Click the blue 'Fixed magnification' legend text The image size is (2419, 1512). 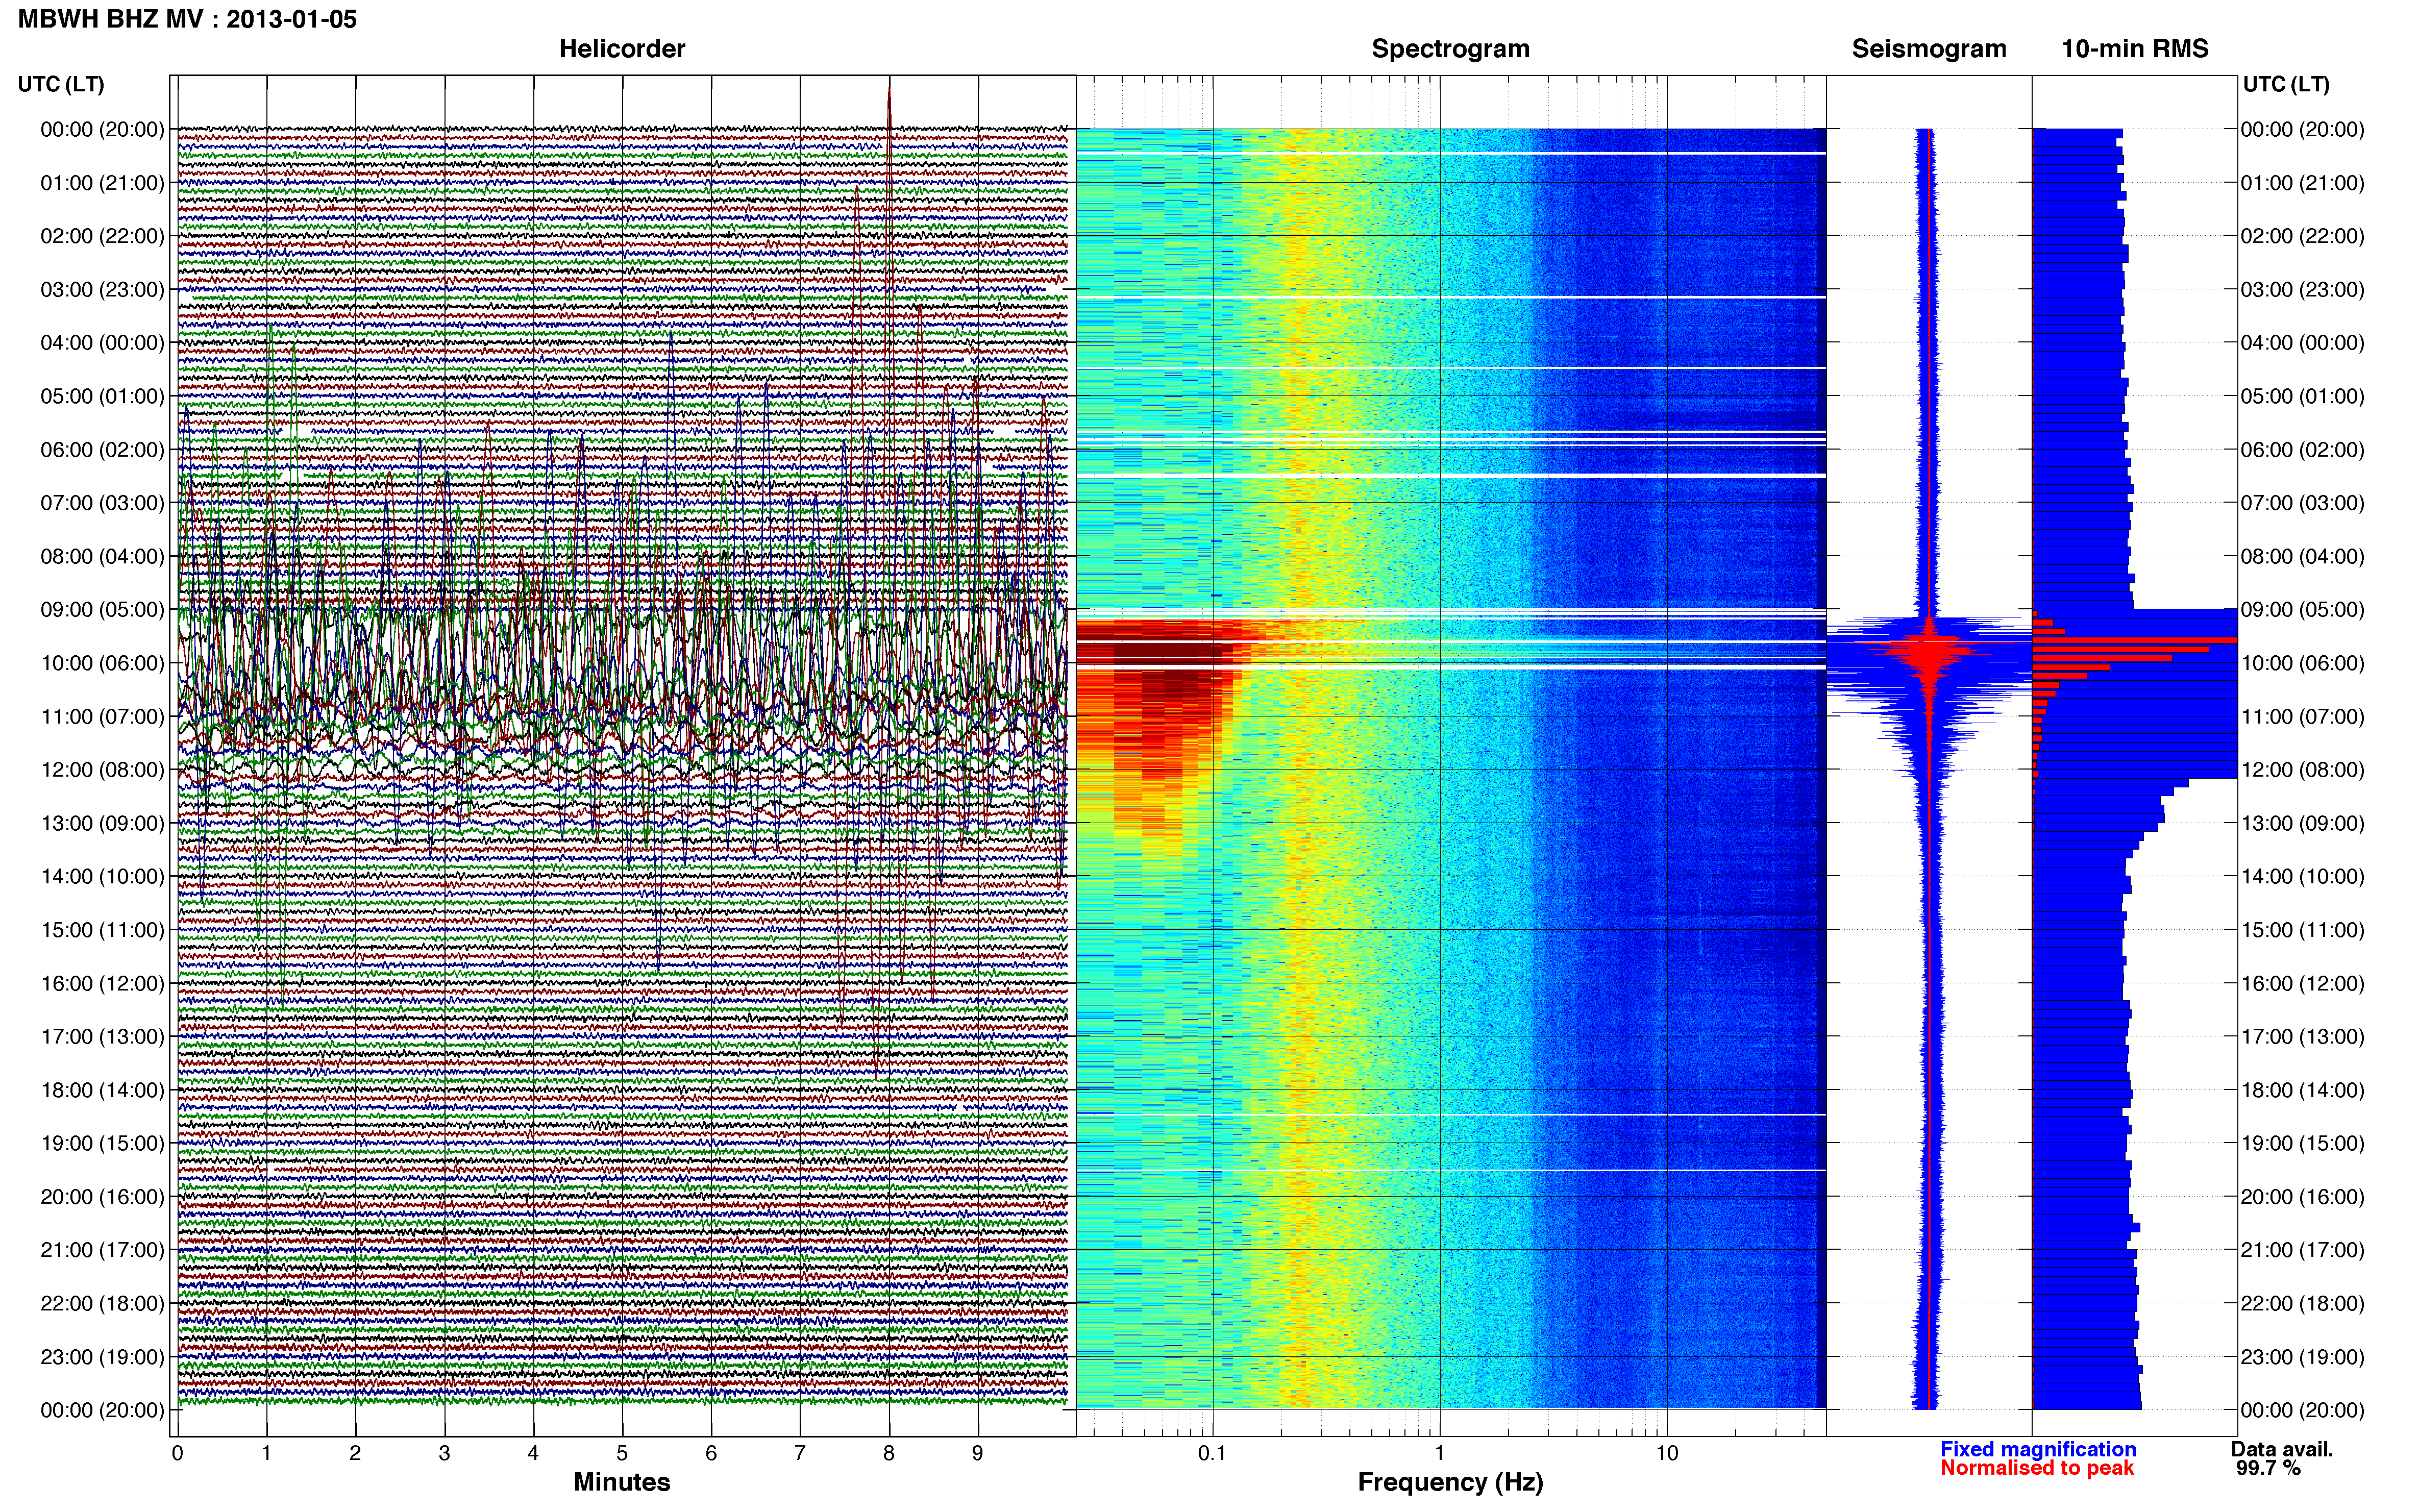2038,1449
